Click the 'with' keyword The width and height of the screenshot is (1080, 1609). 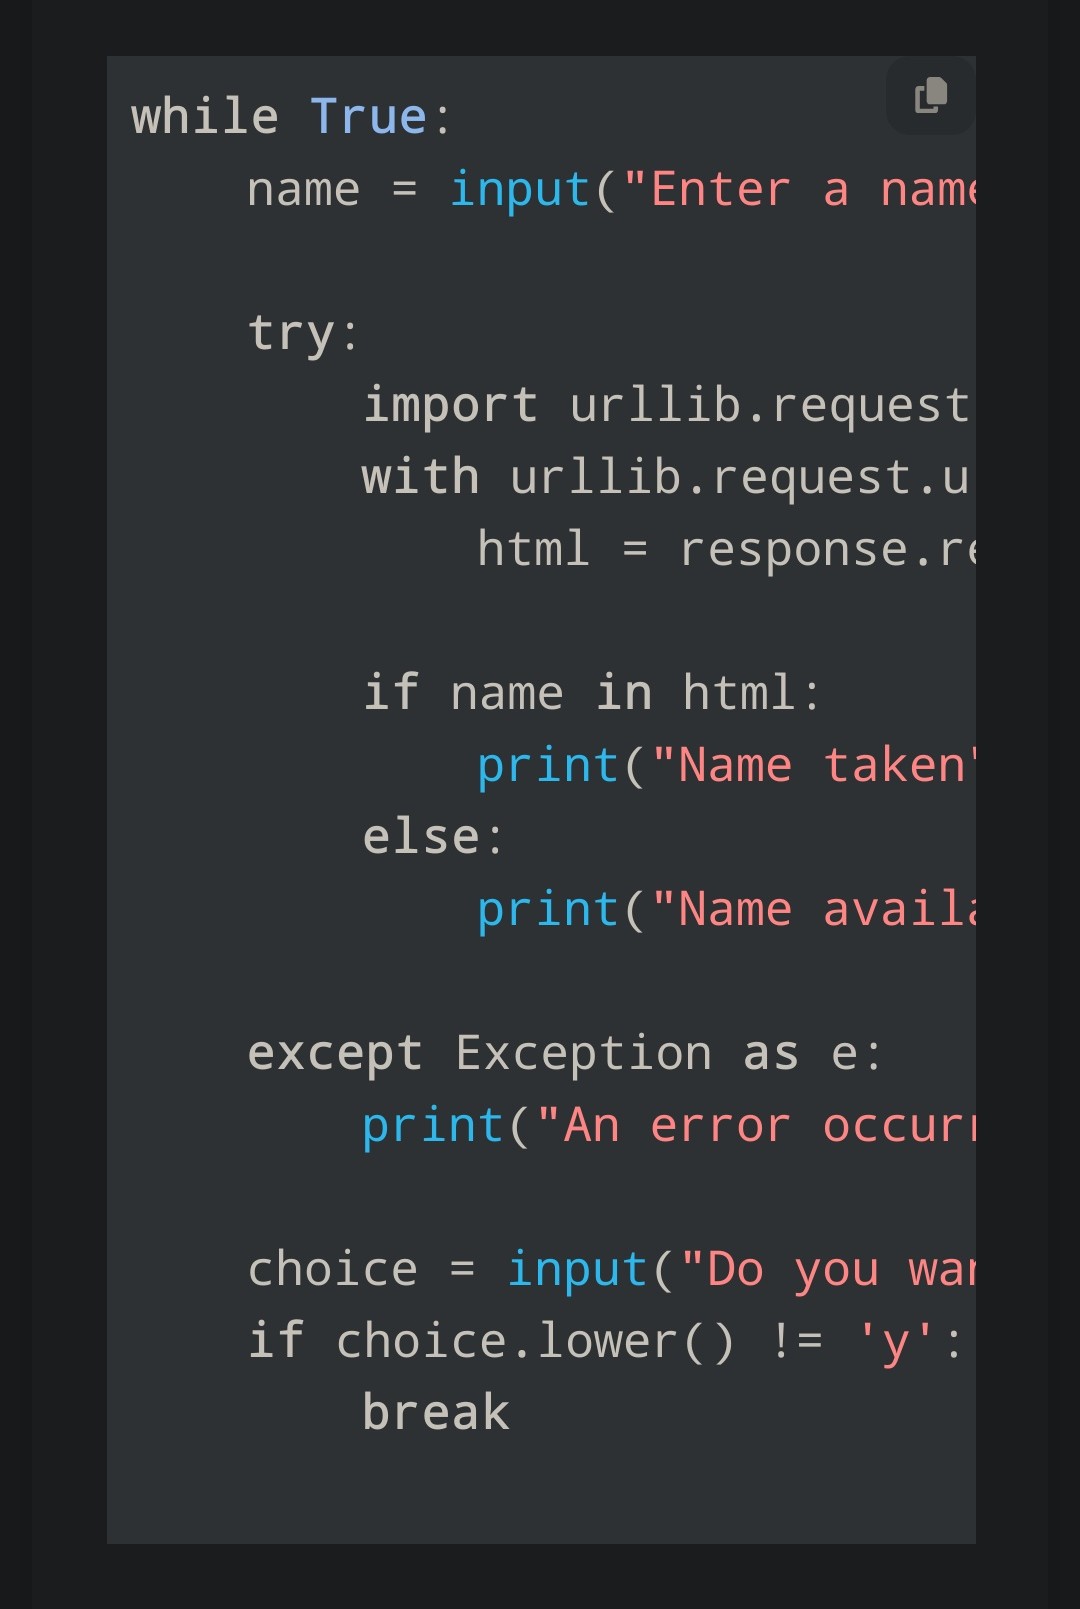(x=420, y=477)
